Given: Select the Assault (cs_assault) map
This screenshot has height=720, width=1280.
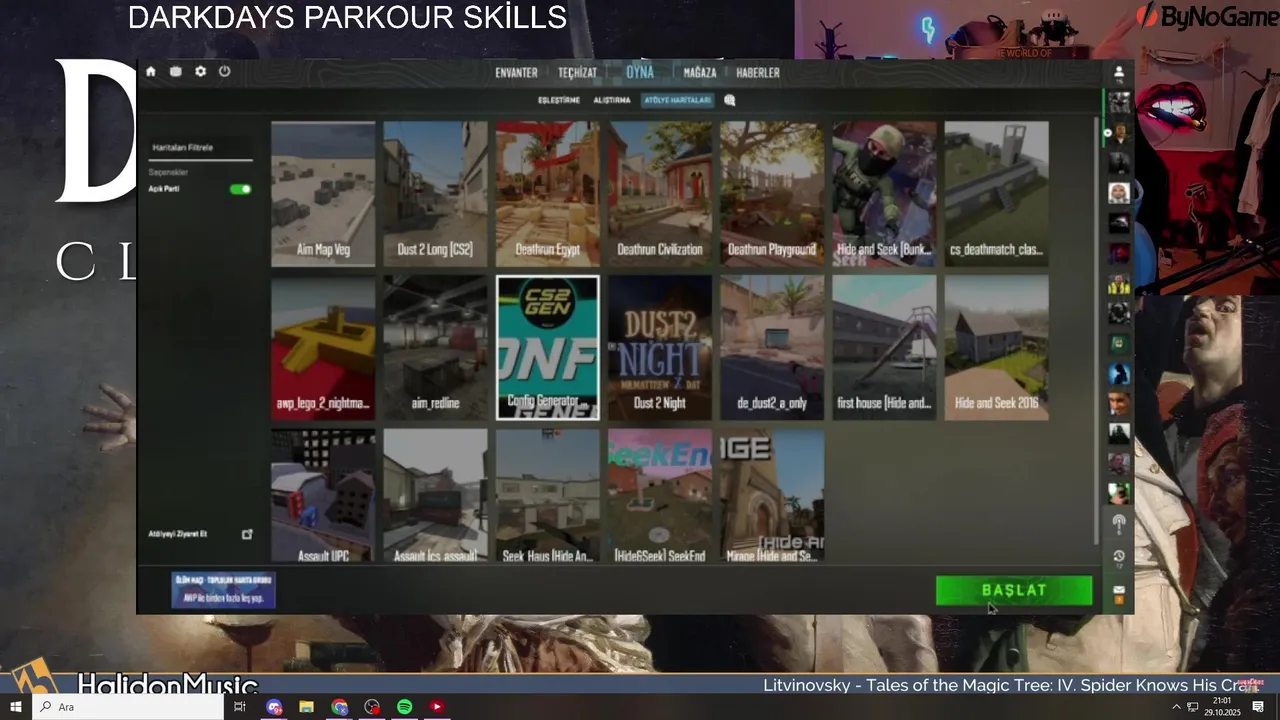Looking at the screenshot, I should coord(435,496).
